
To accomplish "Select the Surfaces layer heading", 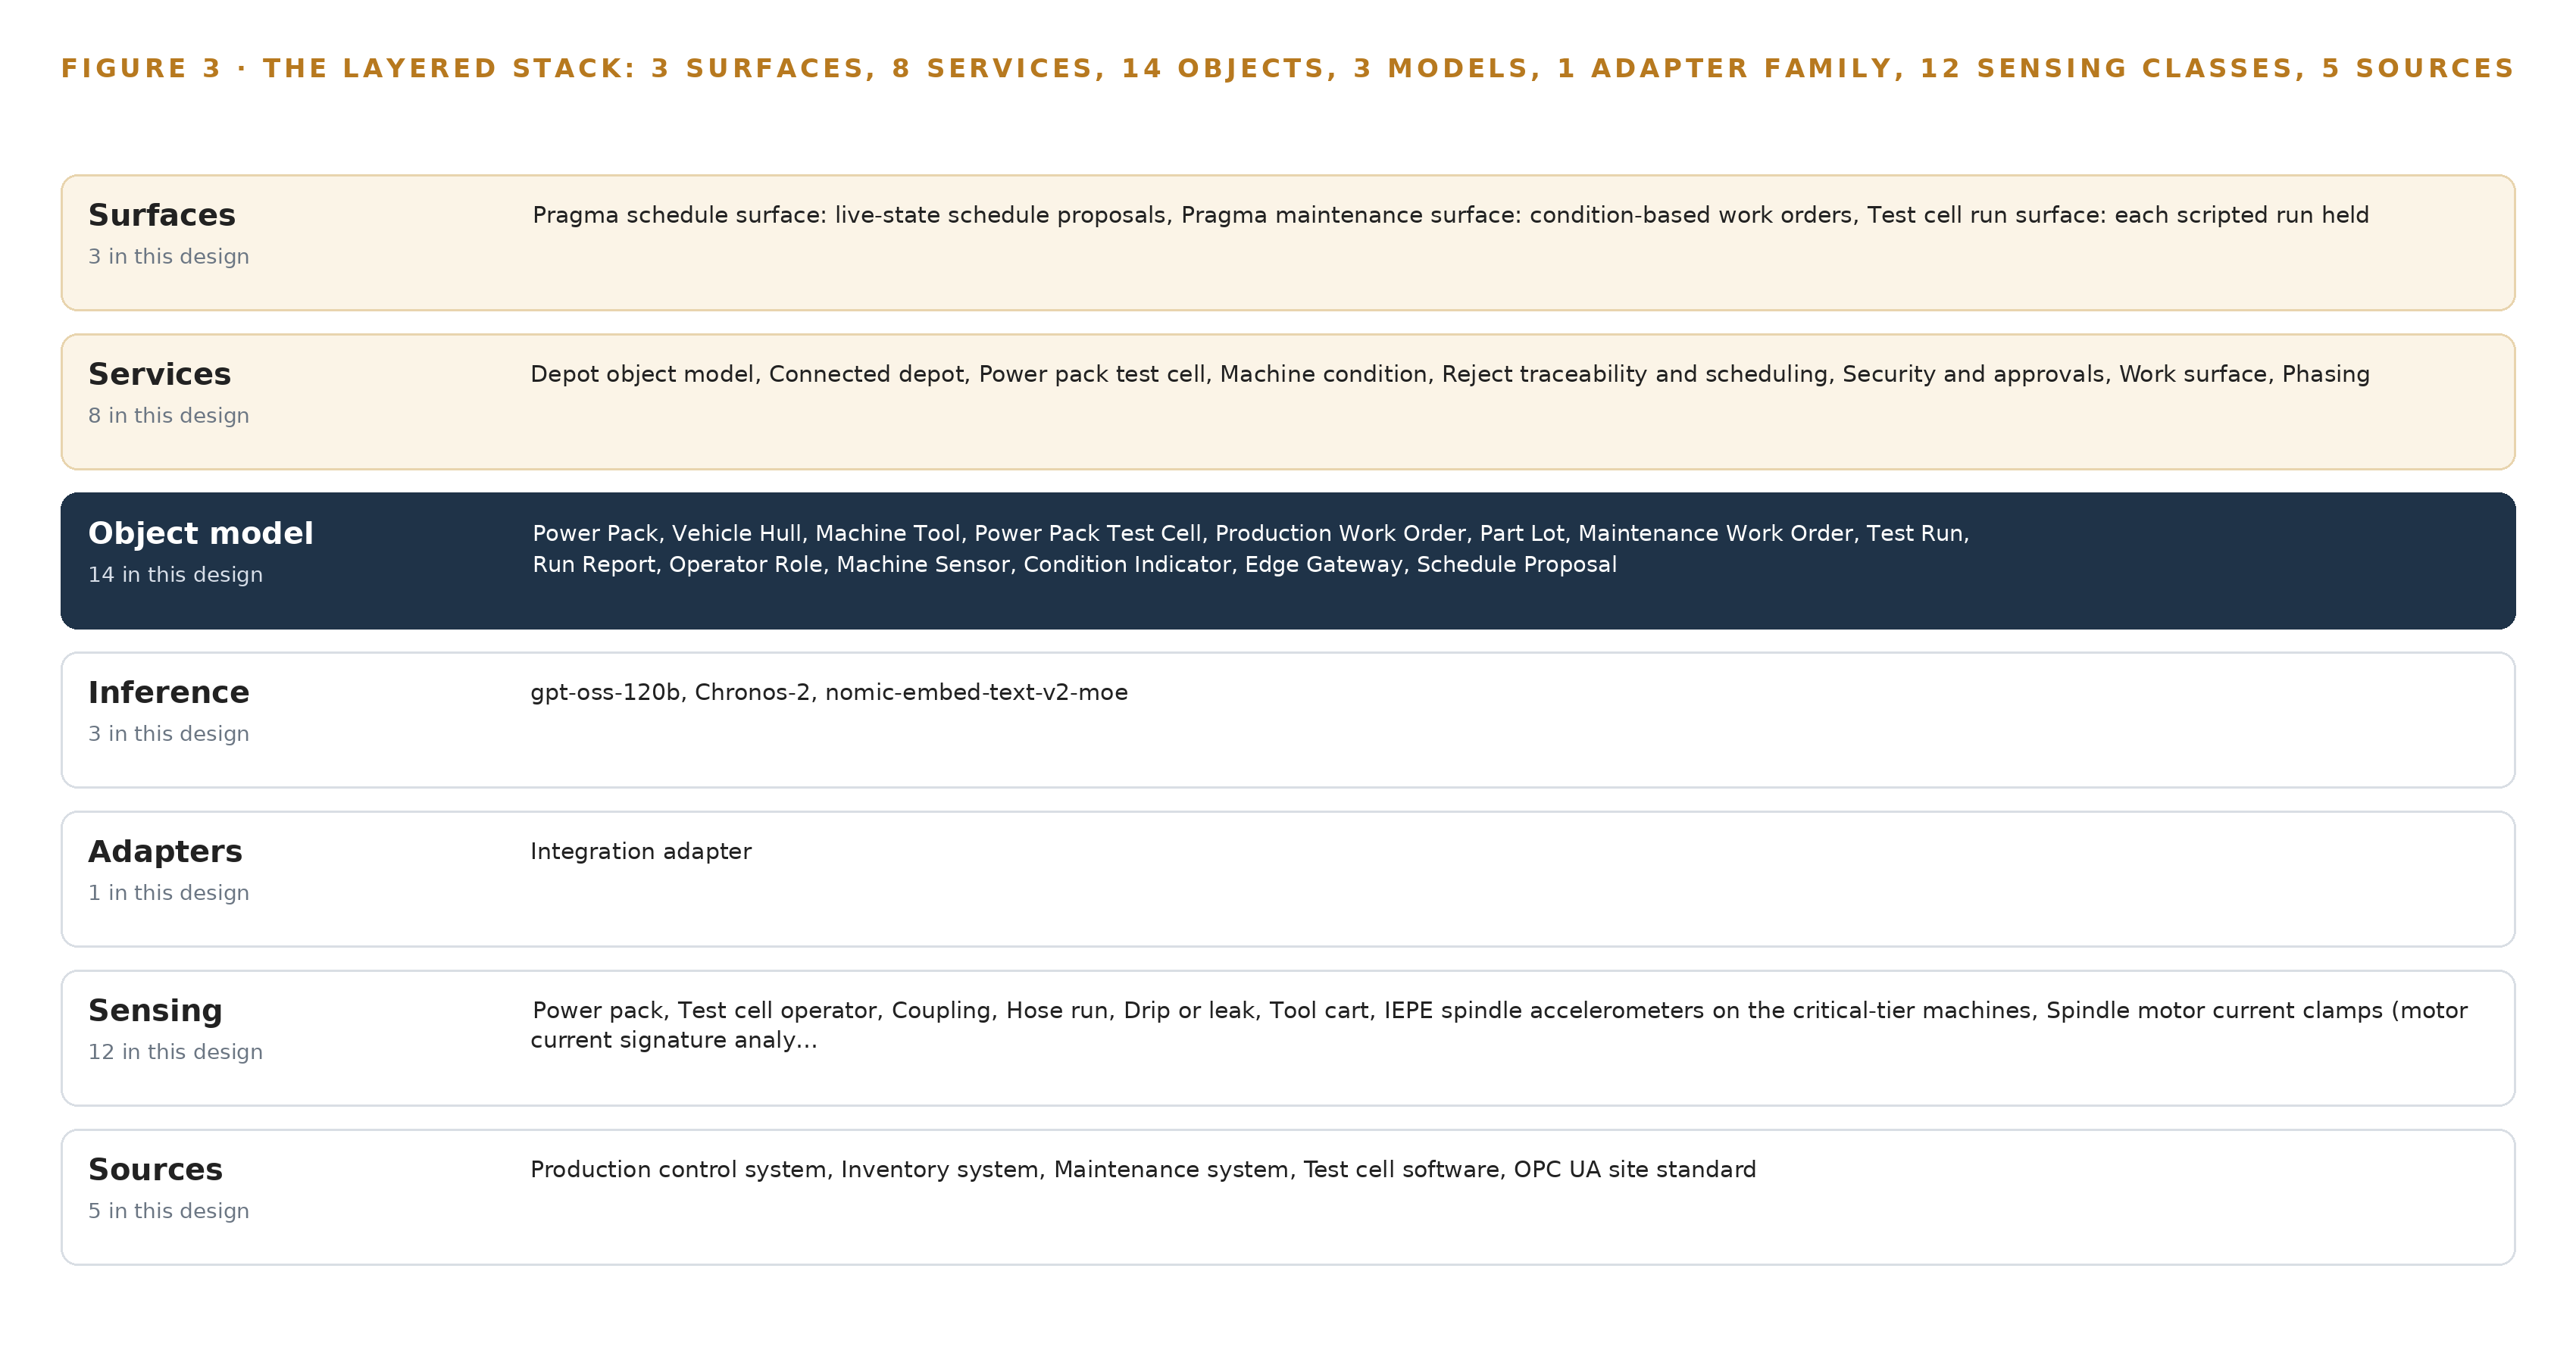I will pos(162,215).
